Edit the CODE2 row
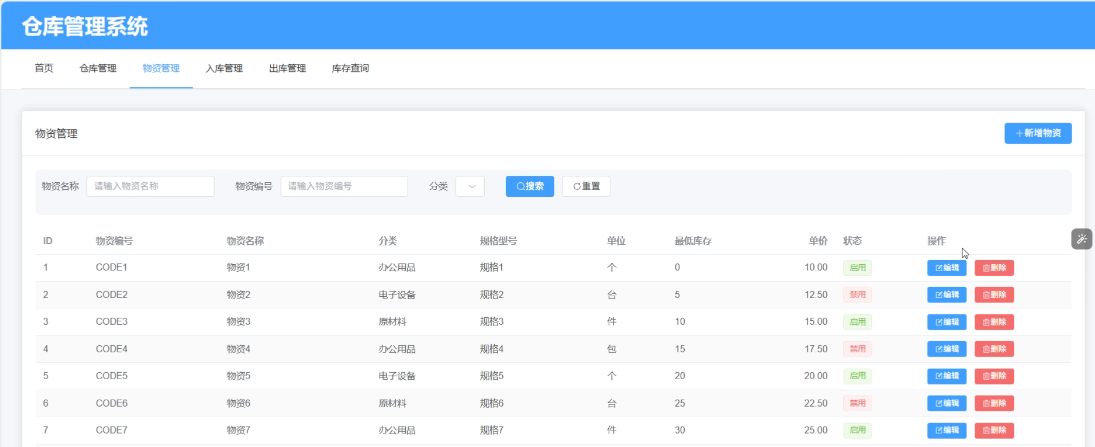 point(947,295)
